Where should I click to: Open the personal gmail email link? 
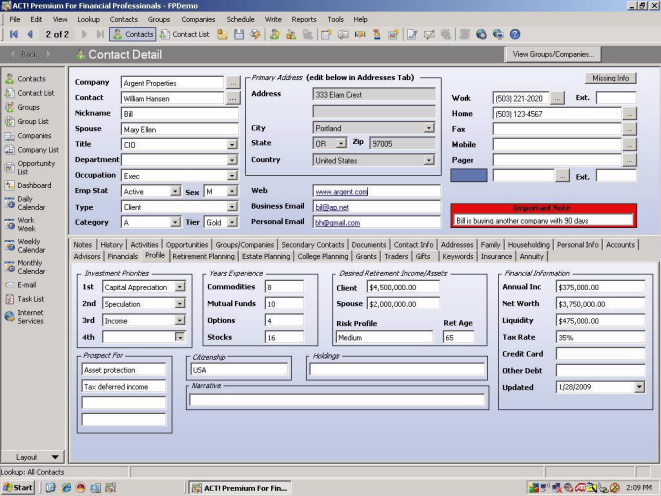(337, 223)
